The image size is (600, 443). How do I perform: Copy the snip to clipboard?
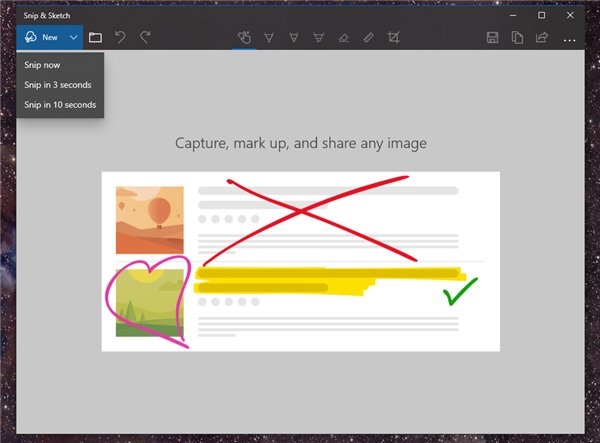click(x=517, y=38)
